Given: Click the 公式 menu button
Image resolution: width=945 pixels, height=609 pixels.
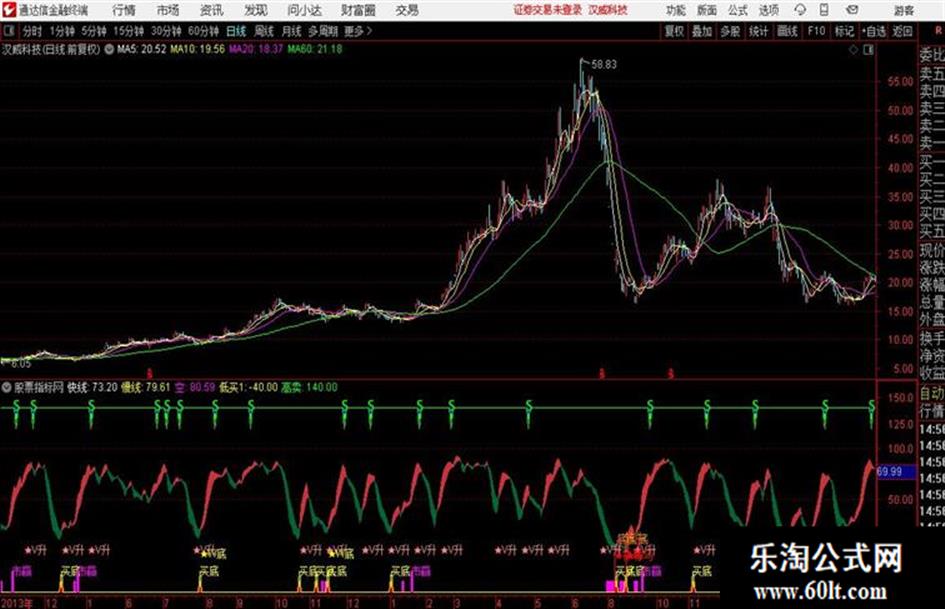Looking at the screenshot, I should (738, 10).
